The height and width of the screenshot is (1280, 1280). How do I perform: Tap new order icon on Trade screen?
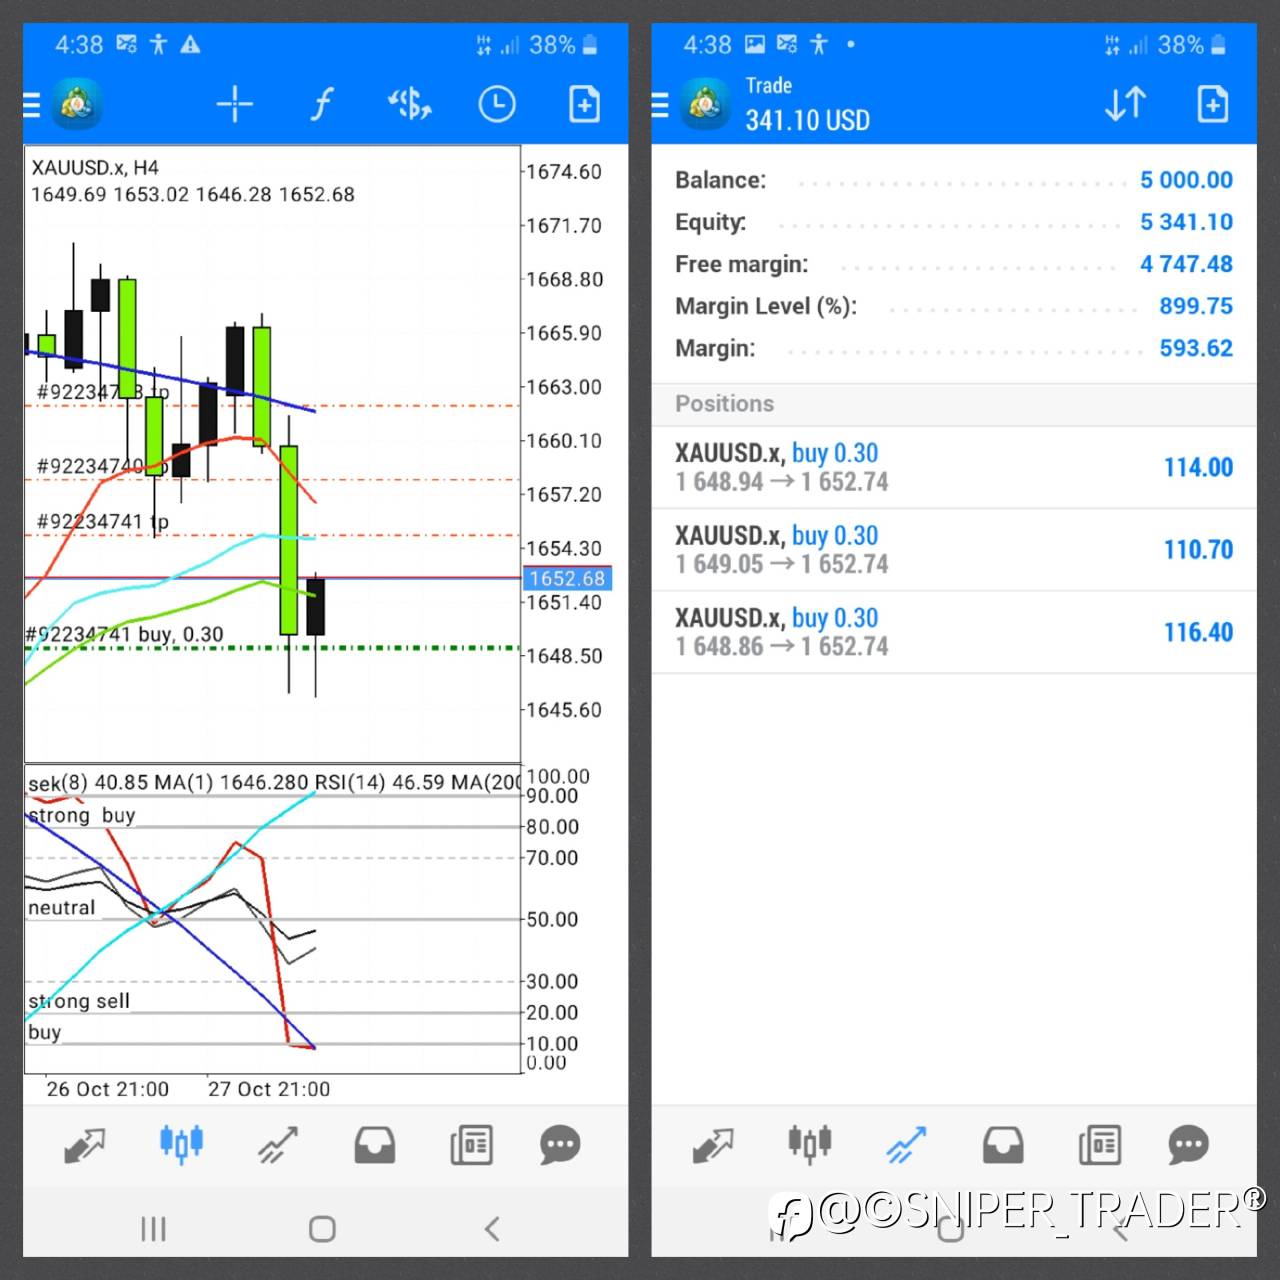[1212, 104]
